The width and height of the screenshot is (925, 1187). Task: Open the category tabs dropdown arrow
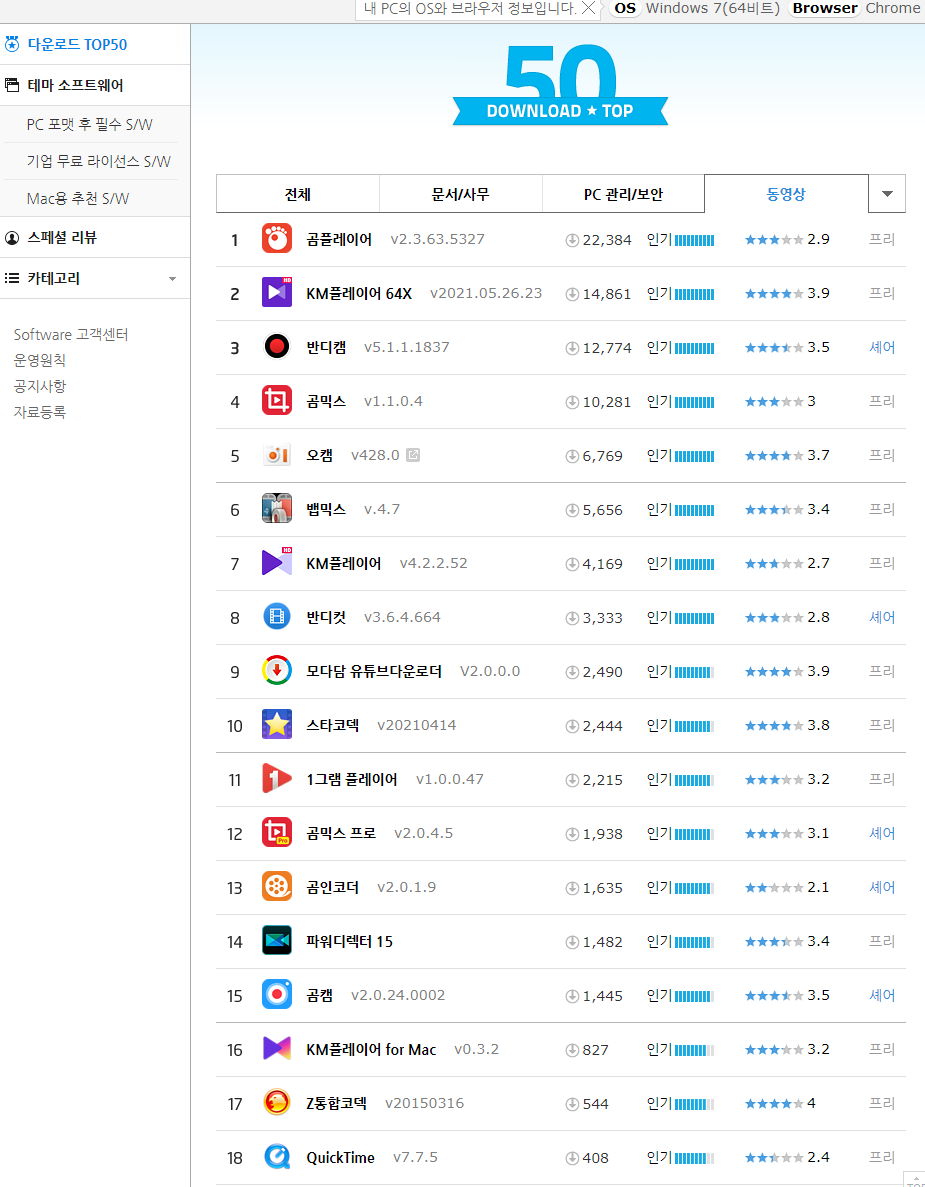887,194
